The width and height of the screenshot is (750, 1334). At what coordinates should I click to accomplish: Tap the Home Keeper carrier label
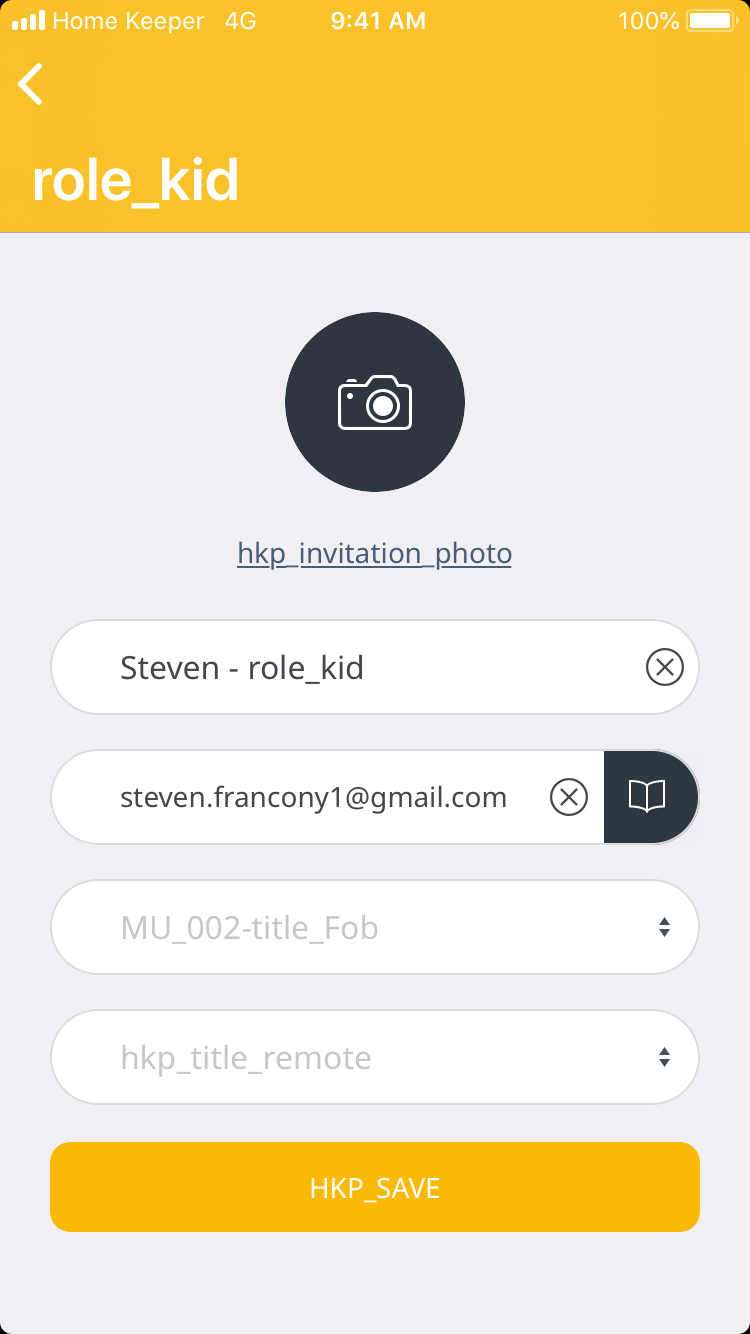pos(128,21)
